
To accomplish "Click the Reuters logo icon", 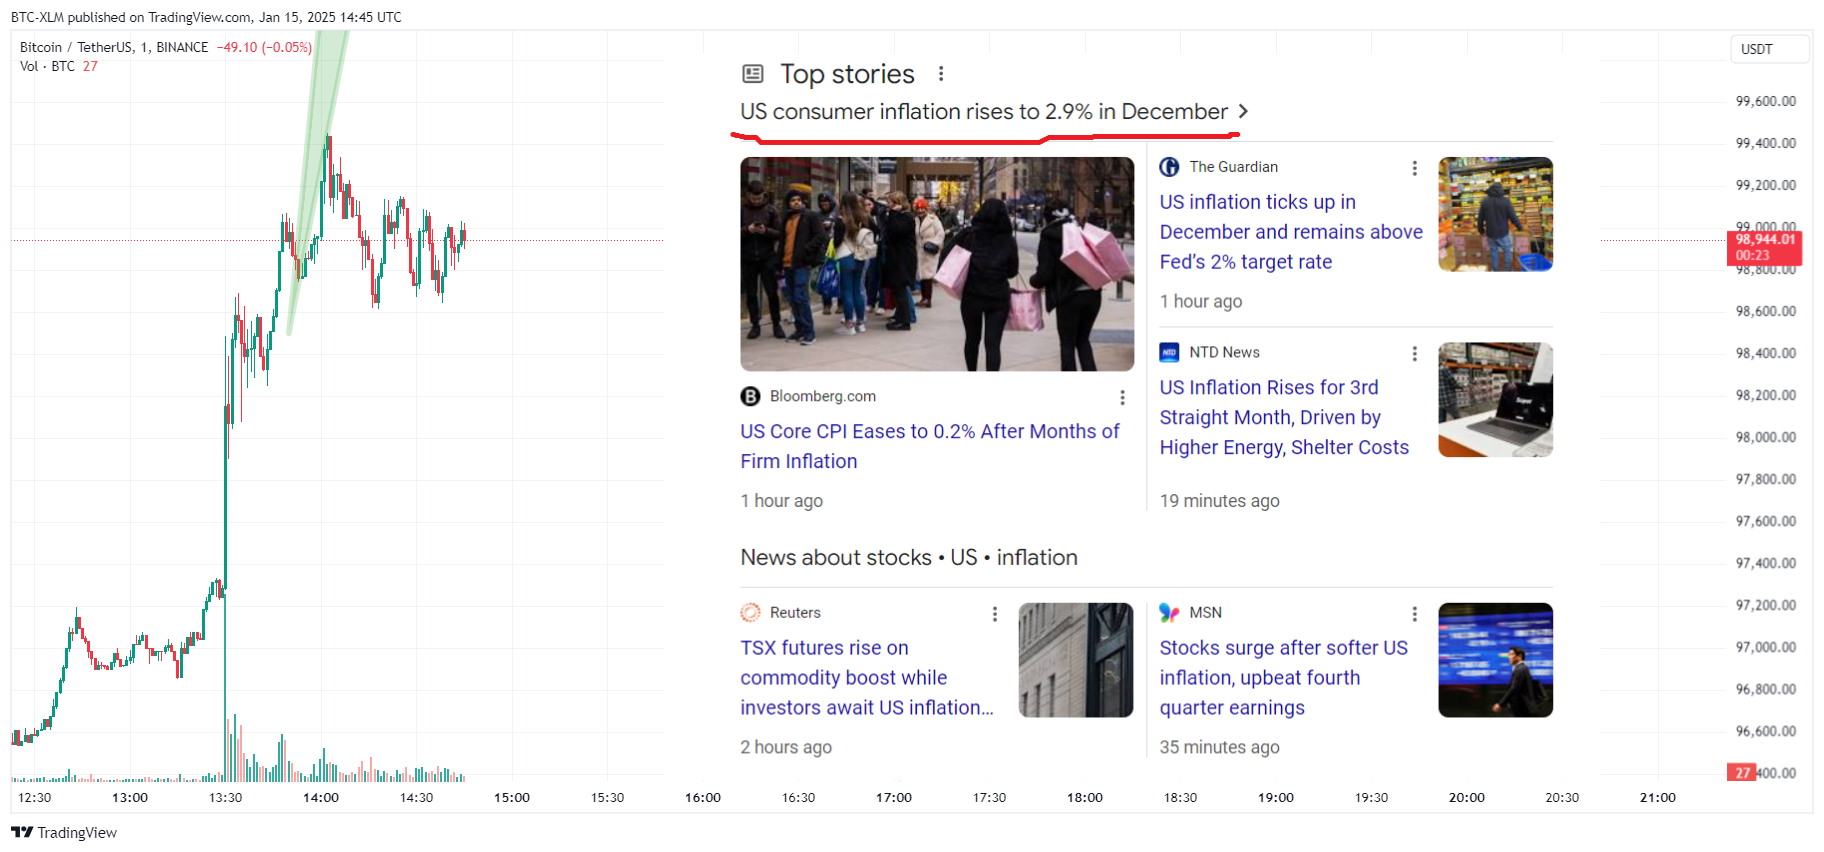I will 750,612.
